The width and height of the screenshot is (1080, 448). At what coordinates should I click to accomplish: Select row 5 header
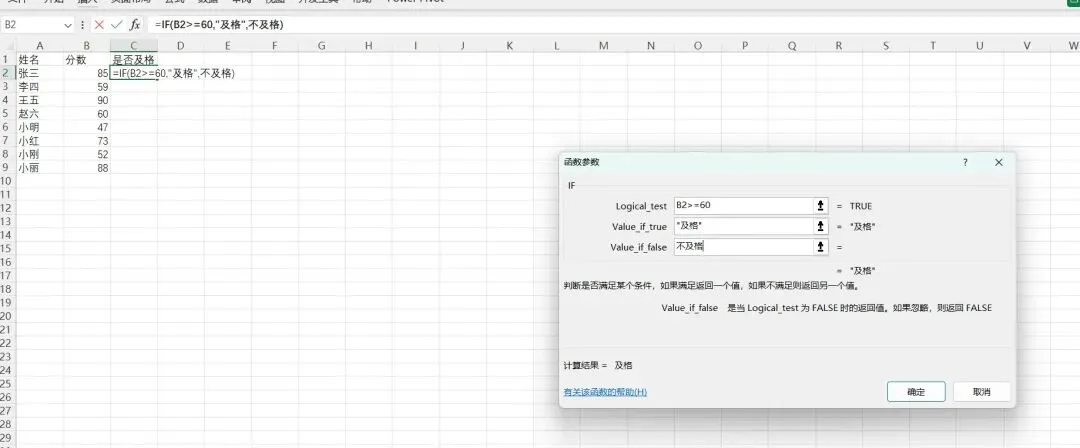[x=7, y=114]
